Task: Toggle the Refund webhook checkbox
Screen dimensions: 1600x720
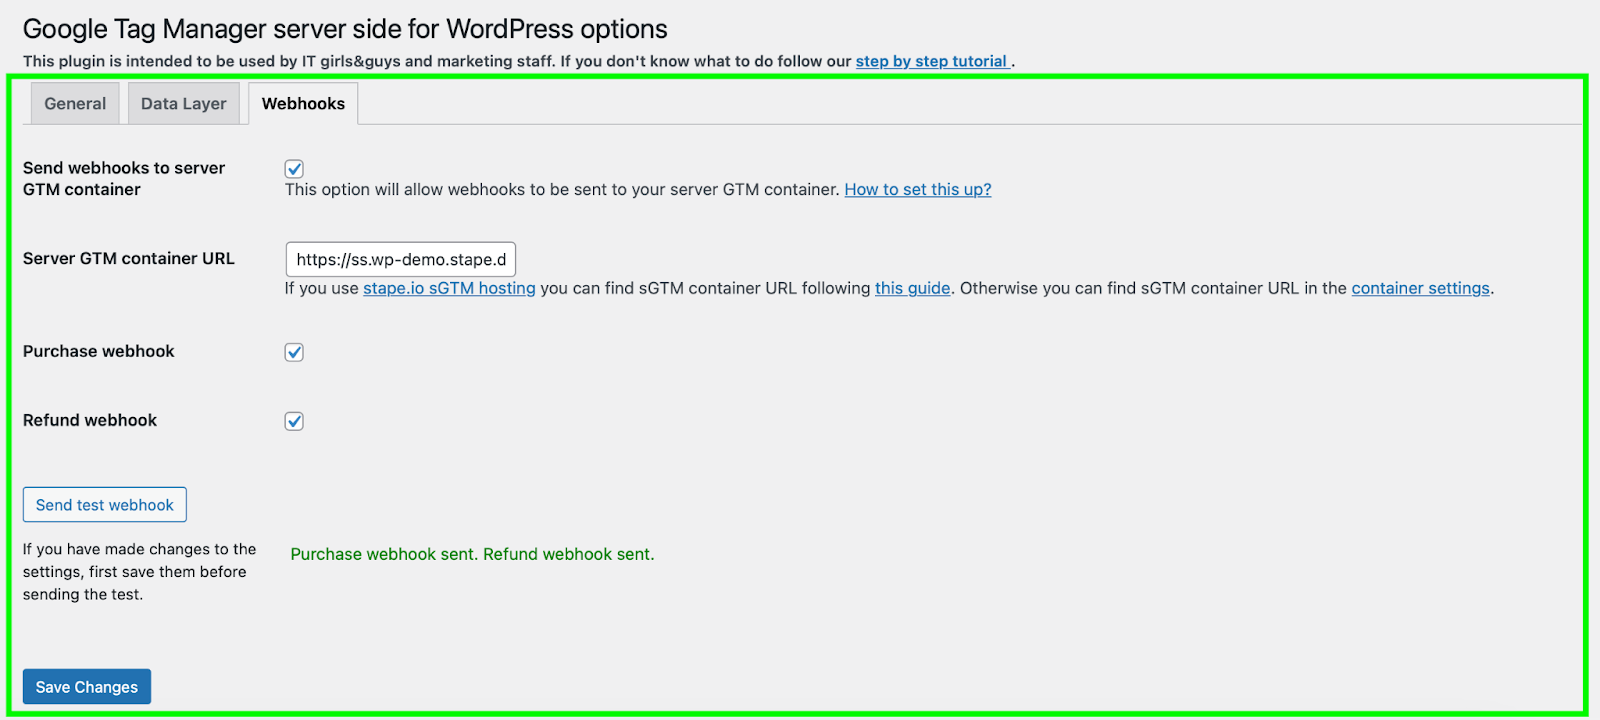Action: point(294,421)
